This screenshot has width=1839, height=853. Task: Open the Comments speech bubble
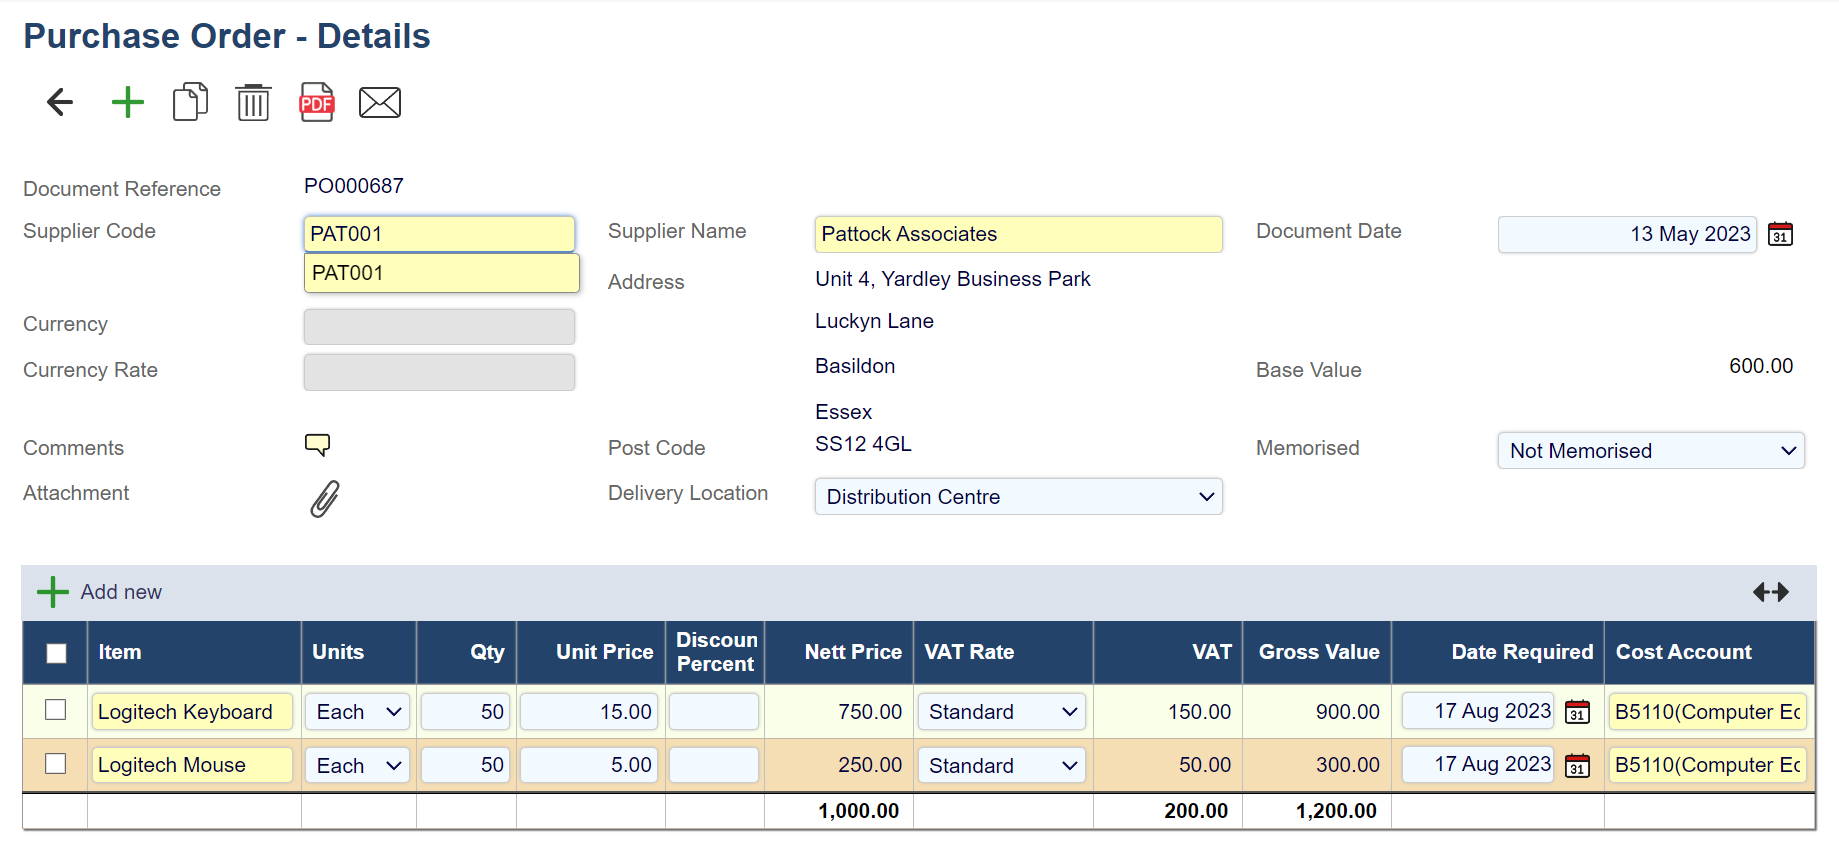(x=317, y=445)
